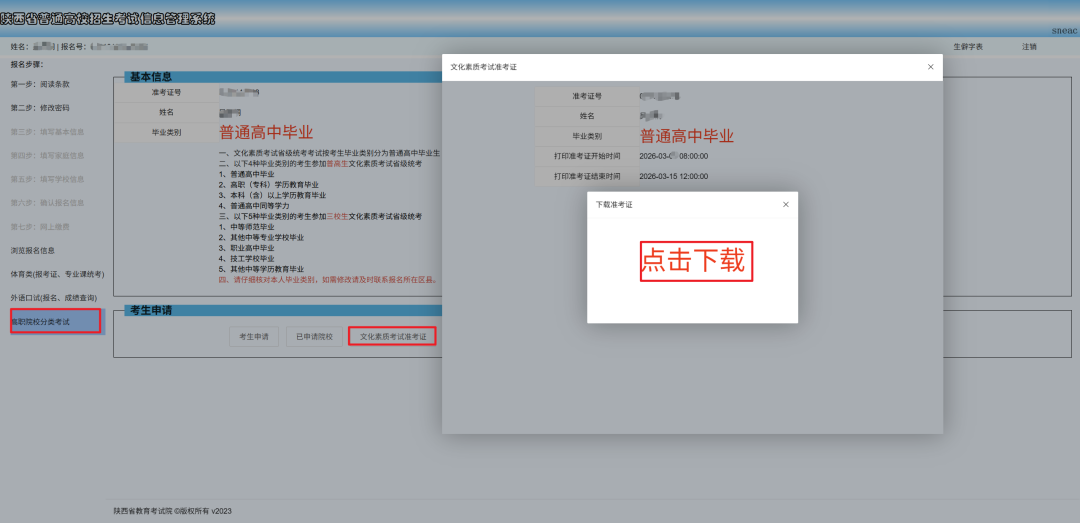Viewport: 1080px width, 523px height.
Task: Click the 考生申请 button
Action: 253,337
